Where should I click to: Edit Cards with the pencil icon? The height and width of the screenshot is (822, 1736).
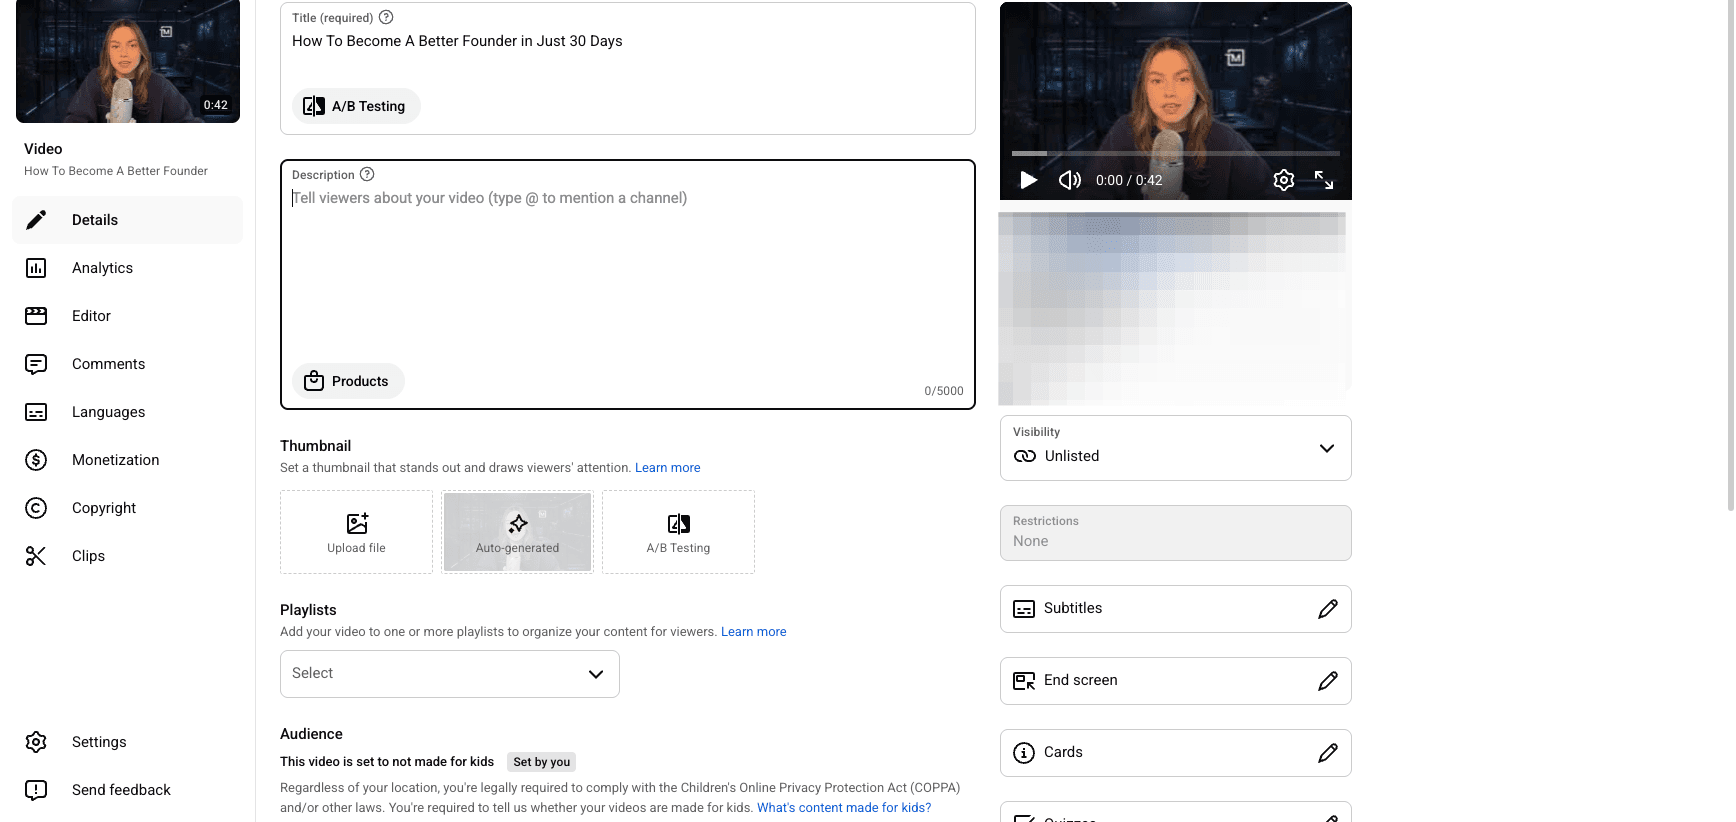click(1328, 753)
